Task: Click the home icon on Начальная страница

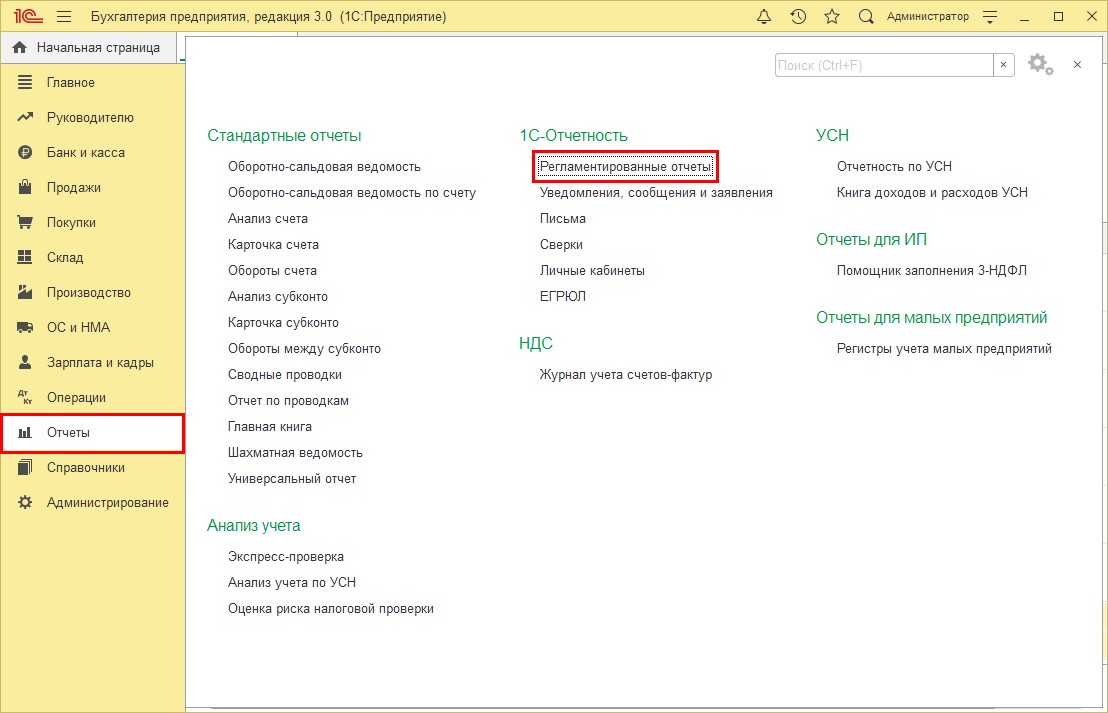Action: pos(20,47)
